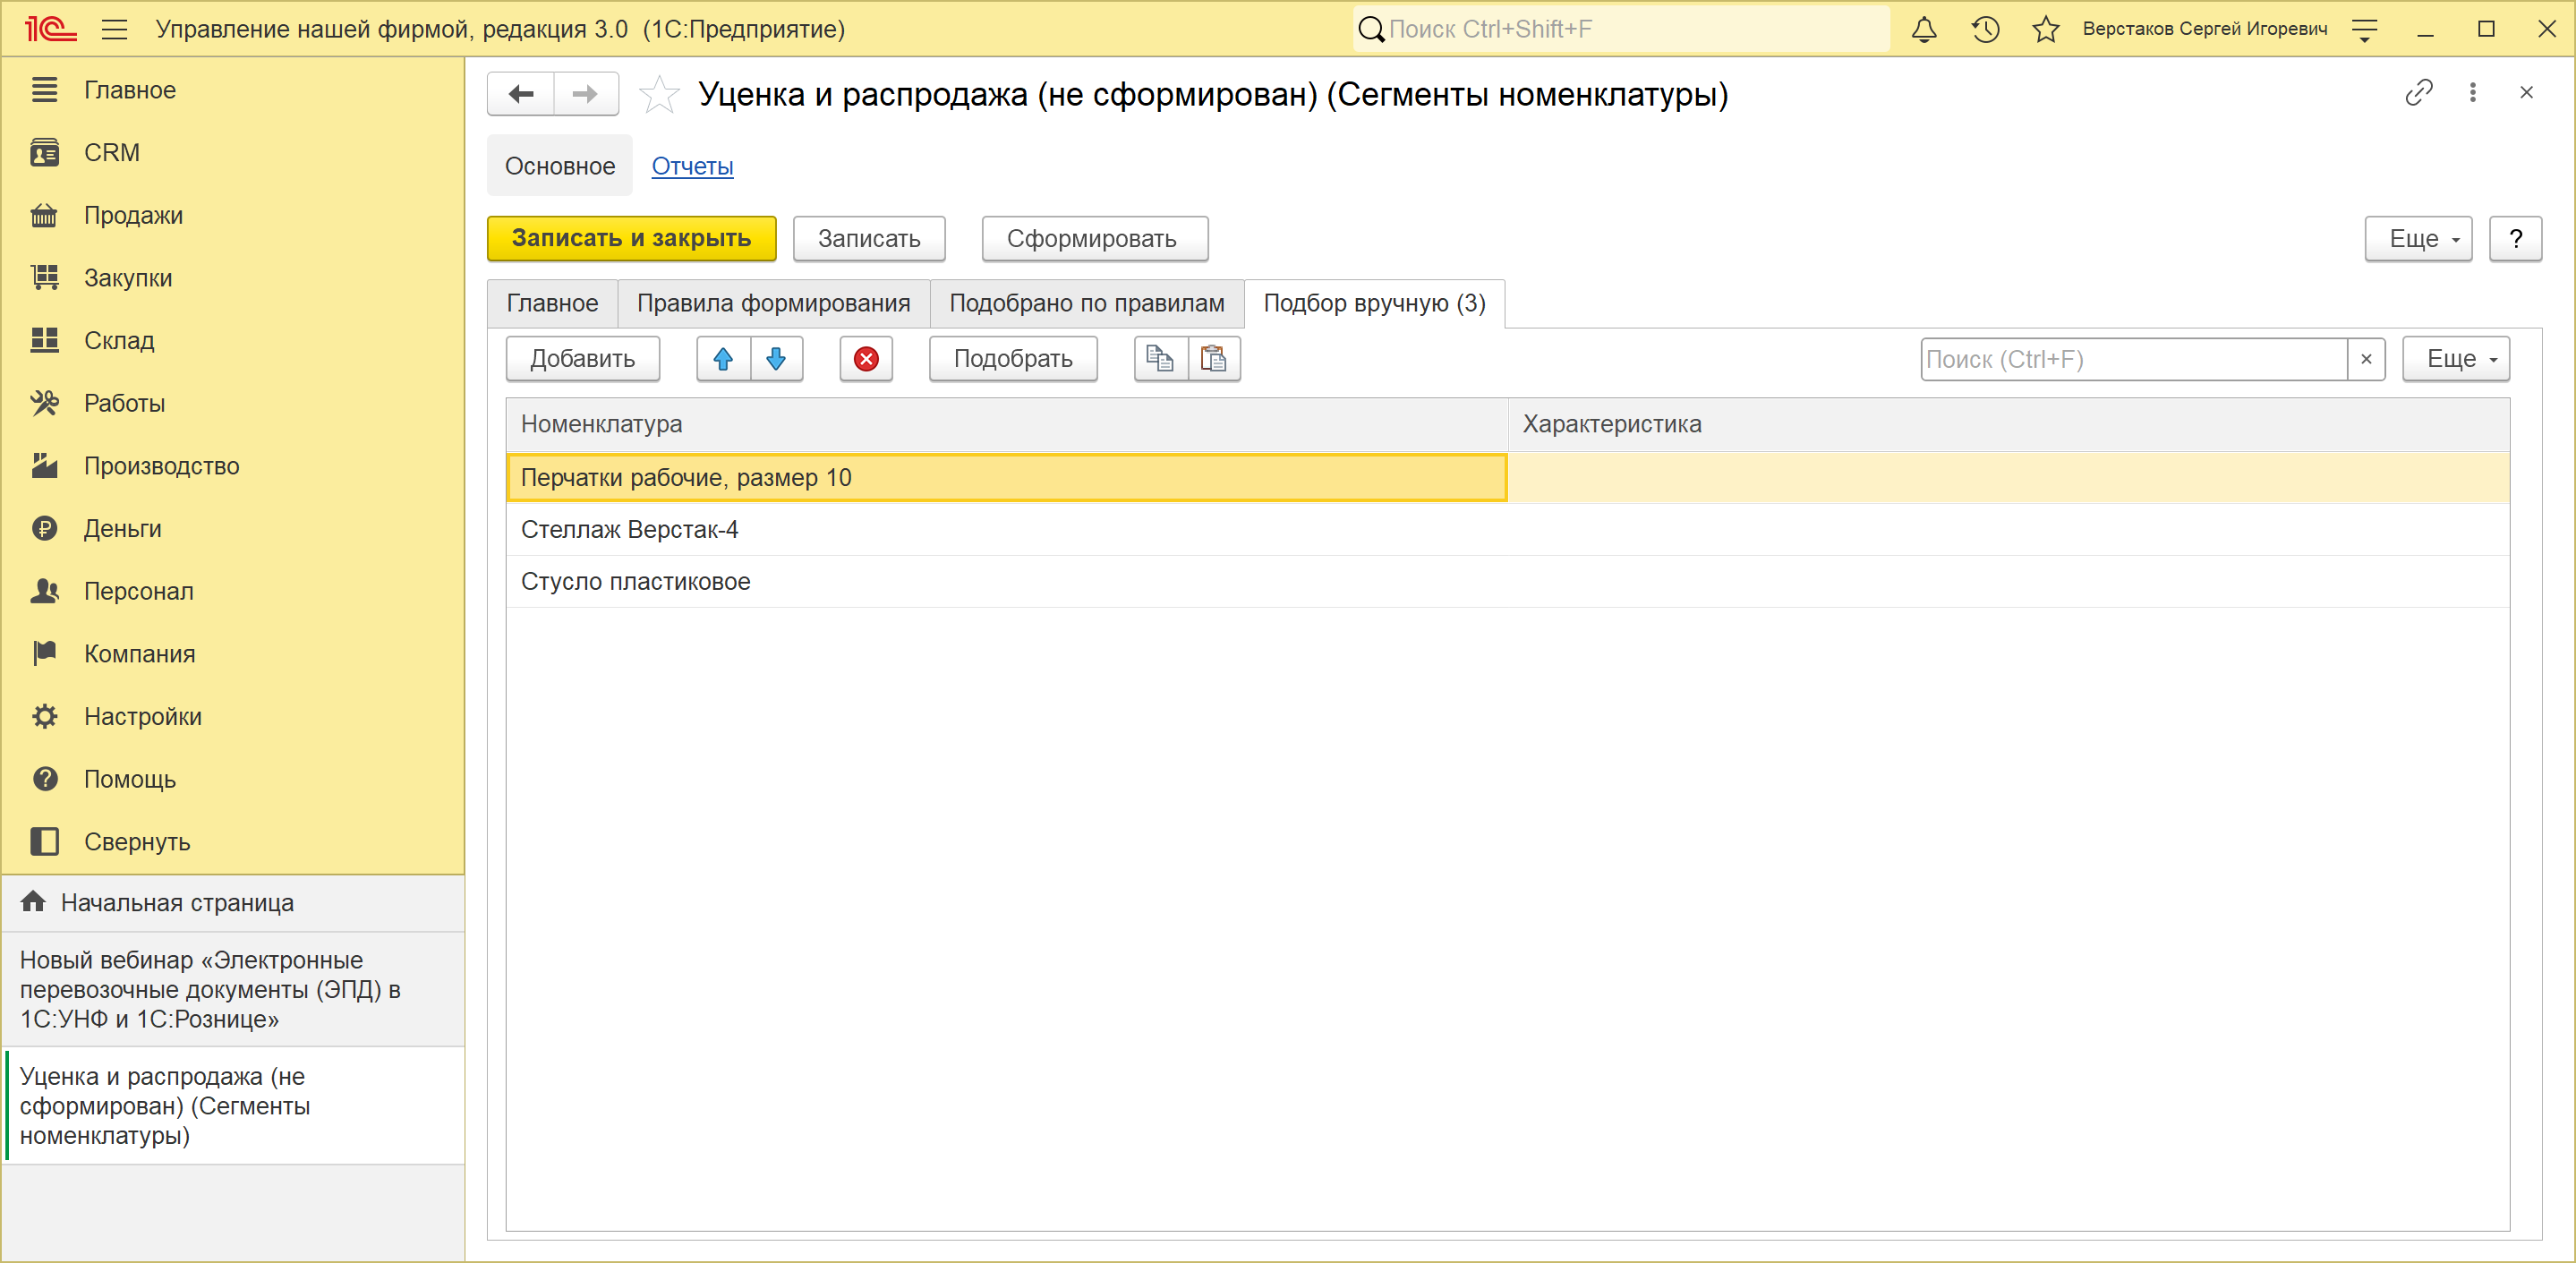Navigate back with the left arrow
The height and width of the screenshot is (1263, 2576).
(520, 94)
